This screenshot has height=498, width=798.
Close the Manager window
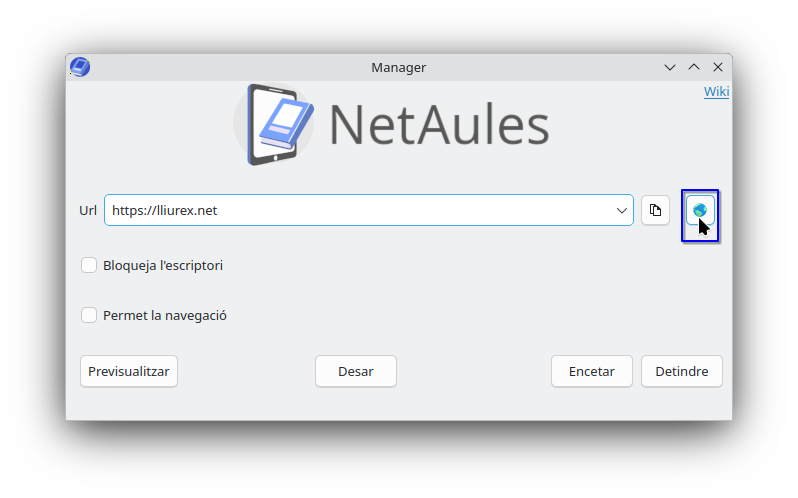(x=718, y=67)
